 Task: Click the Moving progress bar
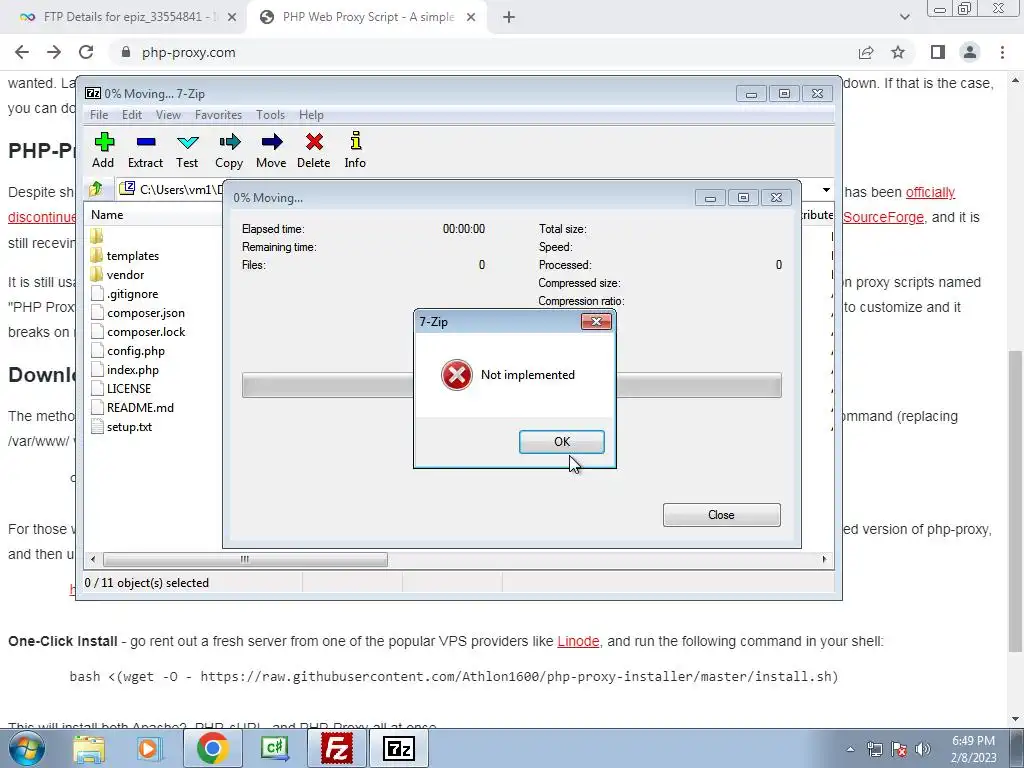tap(511, 385)
